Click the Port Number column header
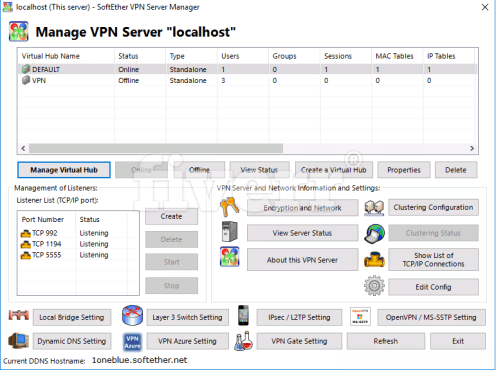Image resolution: width=496 pixels, height=370 pixels. click(47, 219)
